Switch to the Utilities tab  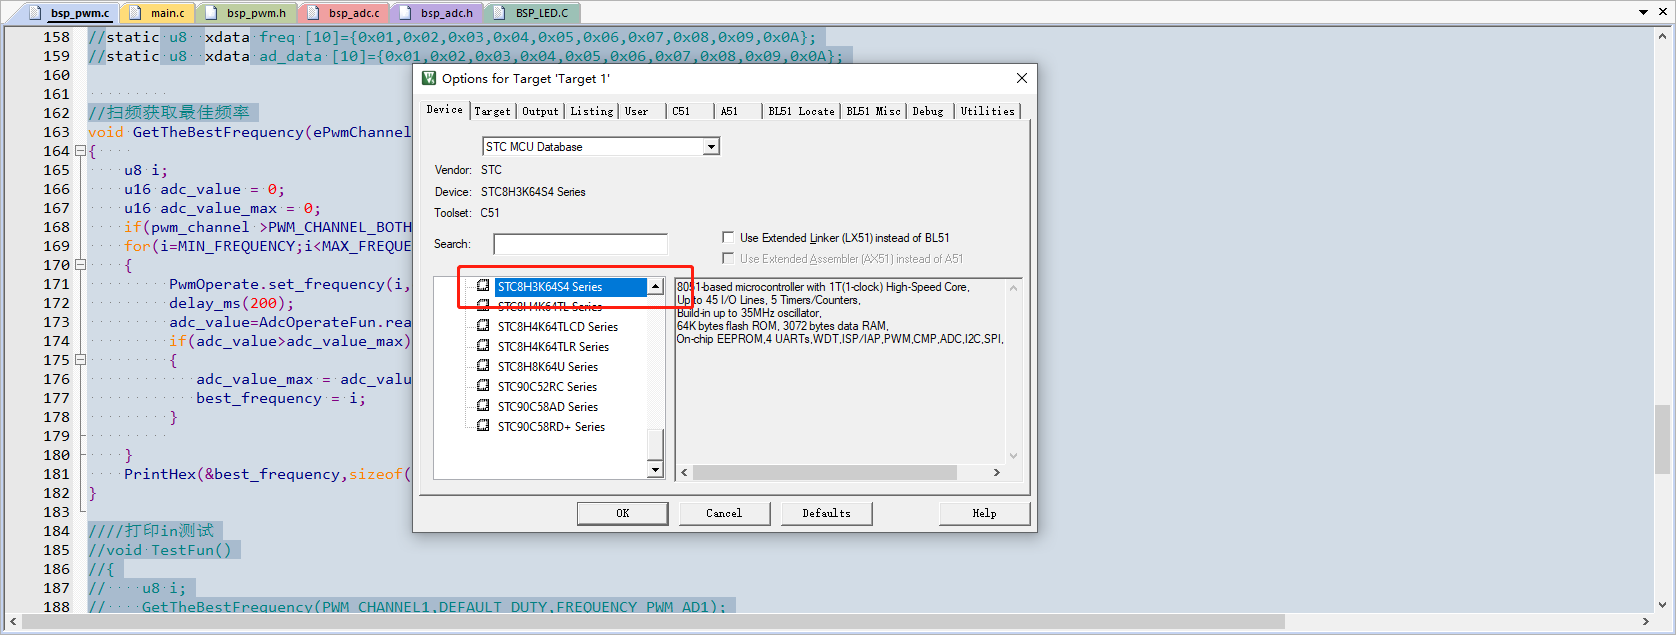tap(987, 111)
